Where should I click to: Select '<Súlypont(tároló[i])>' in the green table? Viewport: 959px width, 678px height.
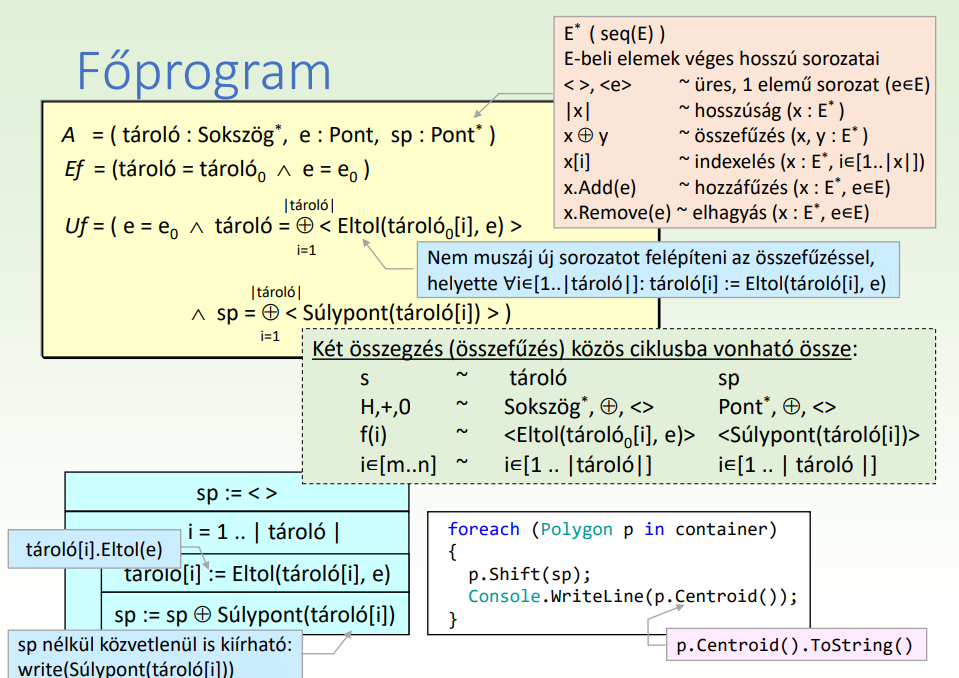[x=818, y=435]
